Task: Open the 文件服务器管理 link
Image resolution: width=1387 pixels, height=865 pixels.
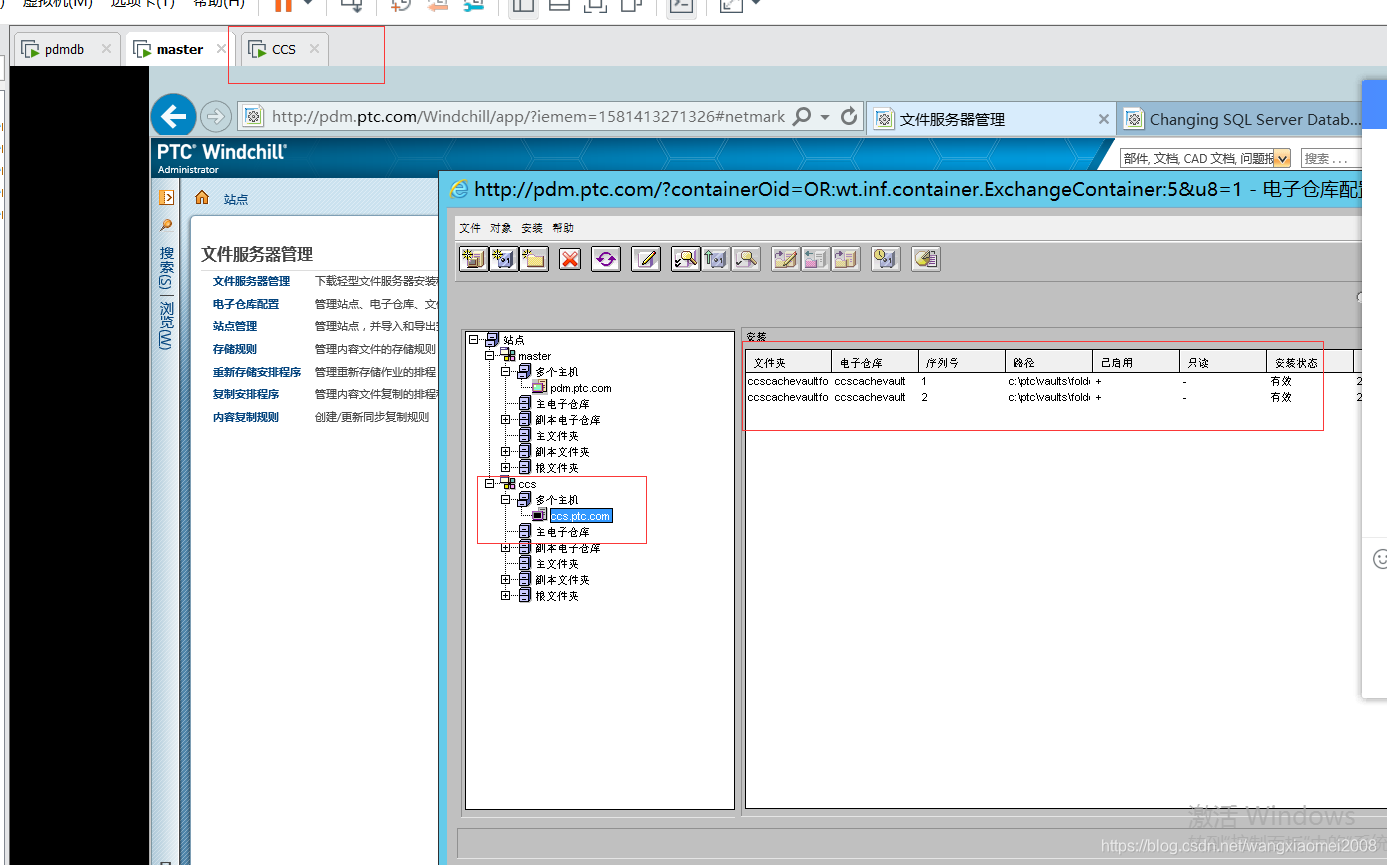Action: coord(251,282)
